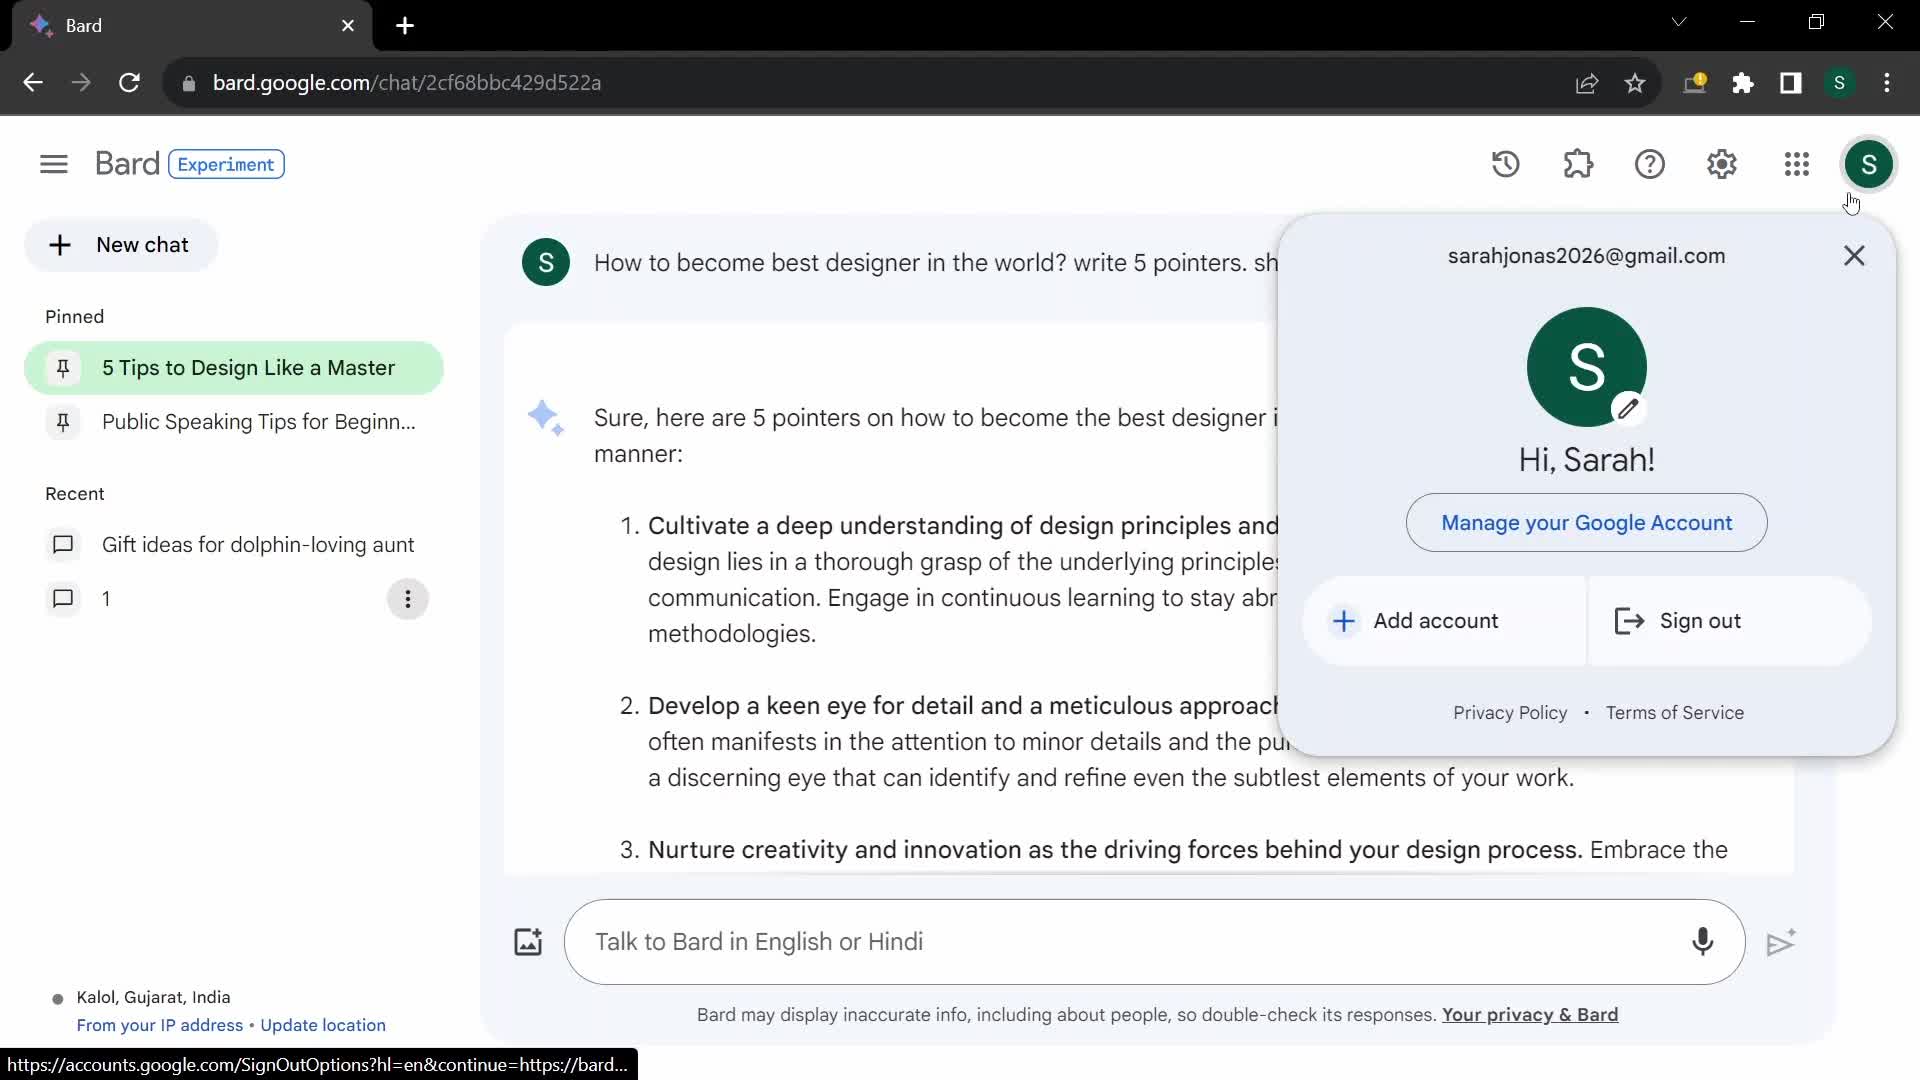Click the upload image icon
1920x1080 pixels.
tap(528, 942)
